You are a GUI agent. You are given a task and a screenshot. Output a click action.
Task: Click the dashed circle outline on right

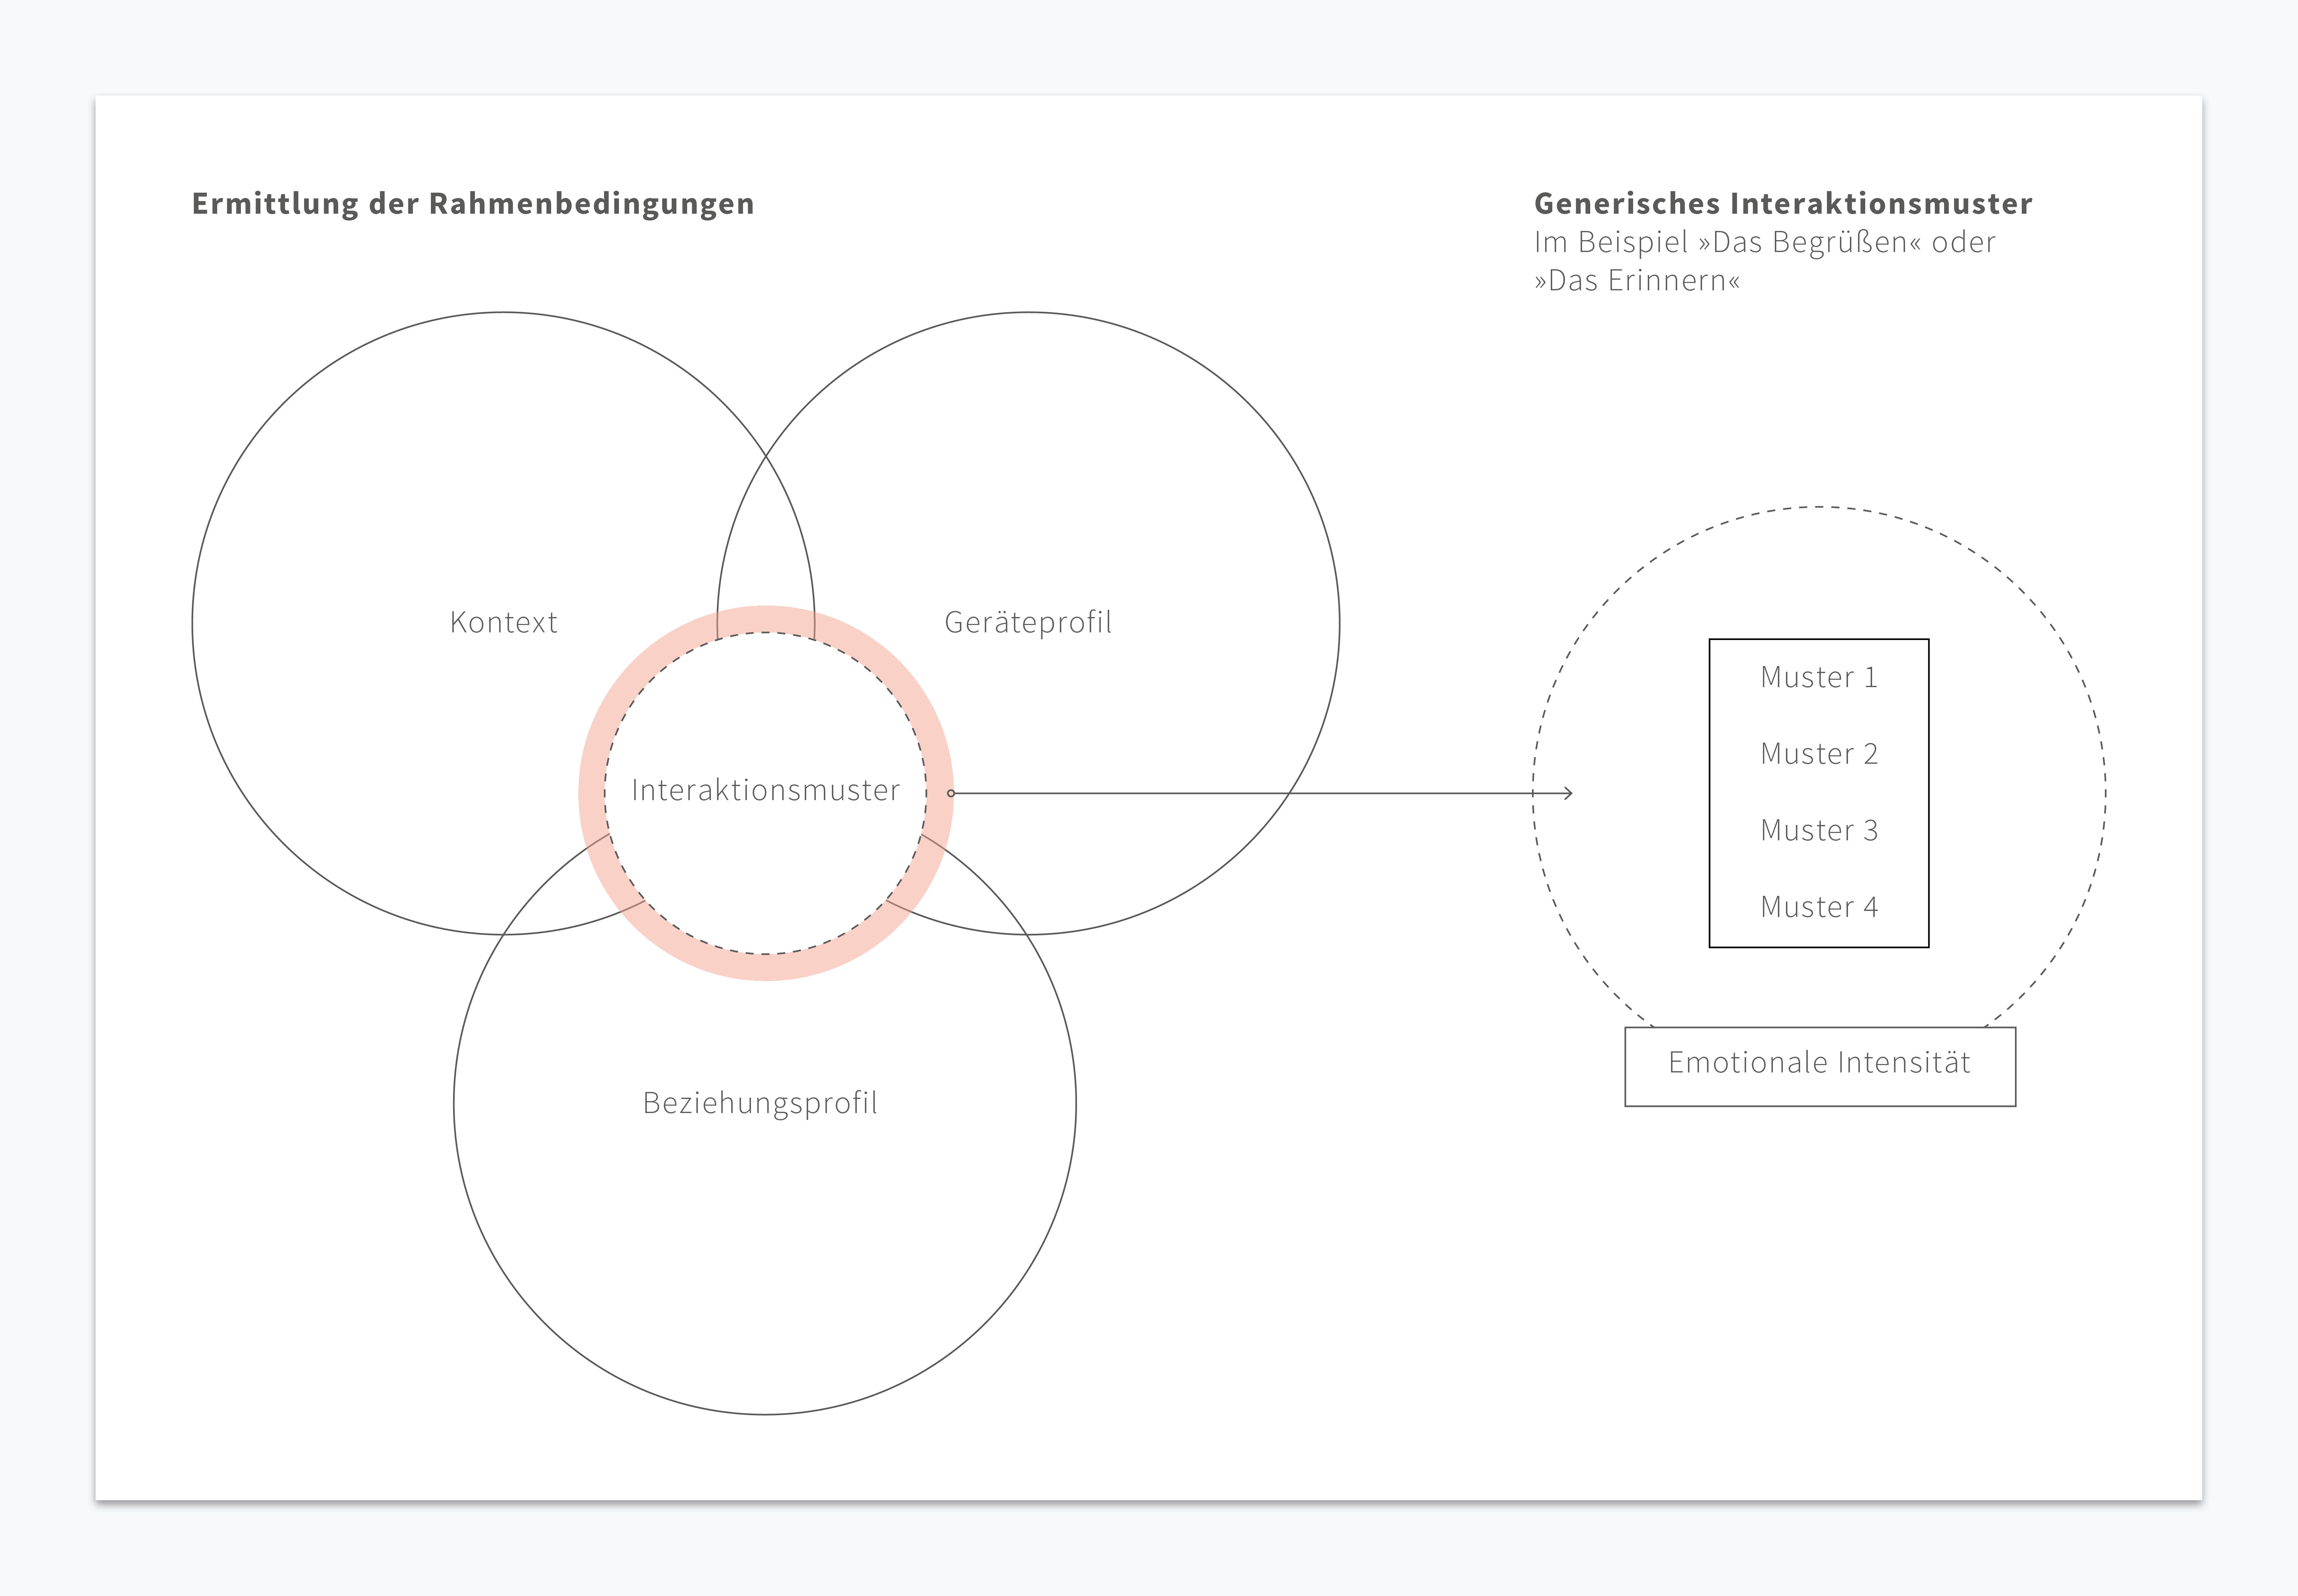click(x=1819, y=508)
